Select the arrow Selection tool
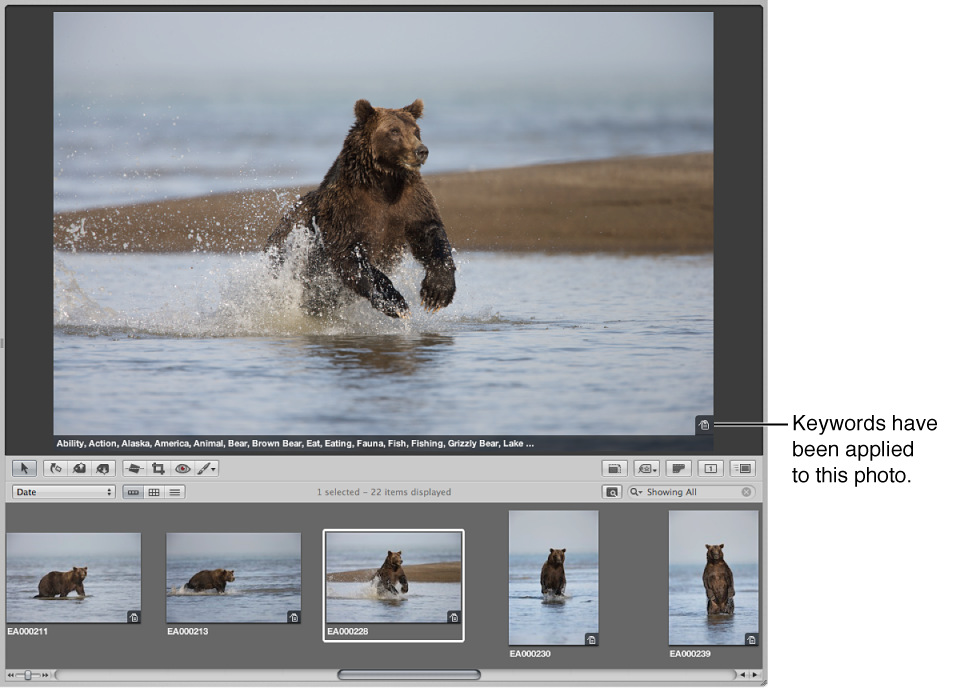The image size is (968, 688). tap(26, 468)
